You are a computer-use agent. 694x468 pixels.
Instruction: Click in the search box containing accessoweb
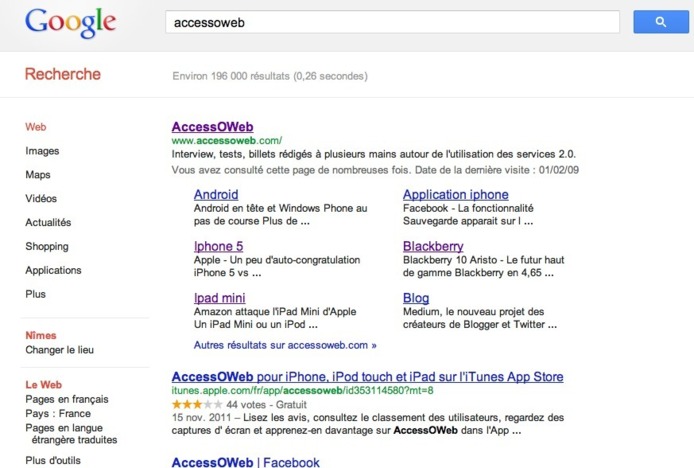click(390, 22)
